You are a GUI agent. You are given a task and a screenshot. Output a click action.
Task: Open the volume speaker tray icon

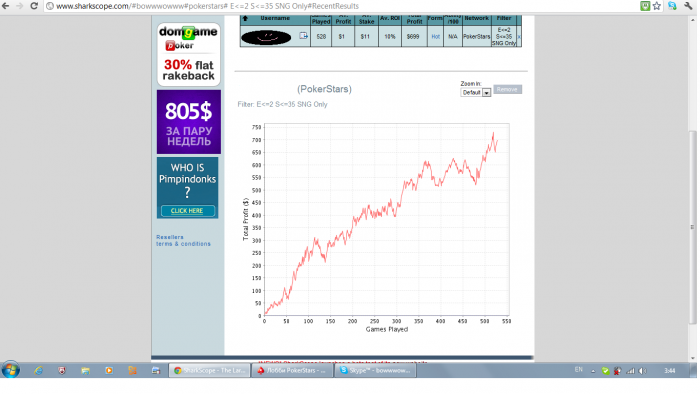(642, 371)
